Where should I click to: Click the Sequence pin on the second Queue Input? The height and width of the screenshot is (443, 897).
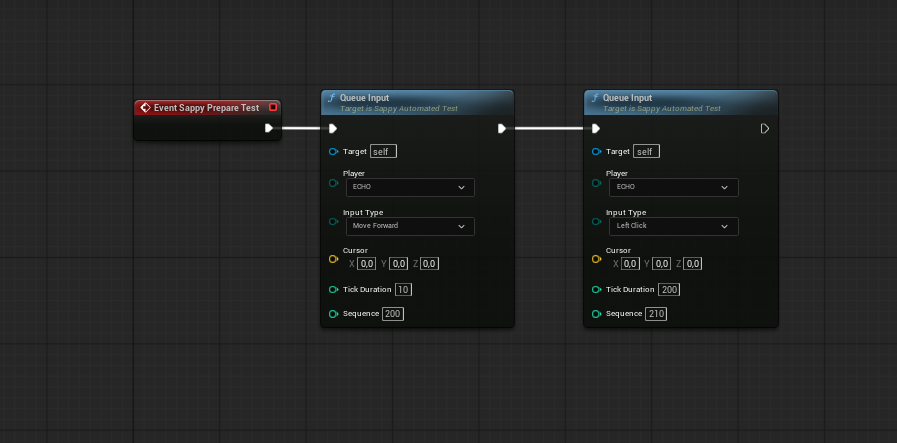597,314
